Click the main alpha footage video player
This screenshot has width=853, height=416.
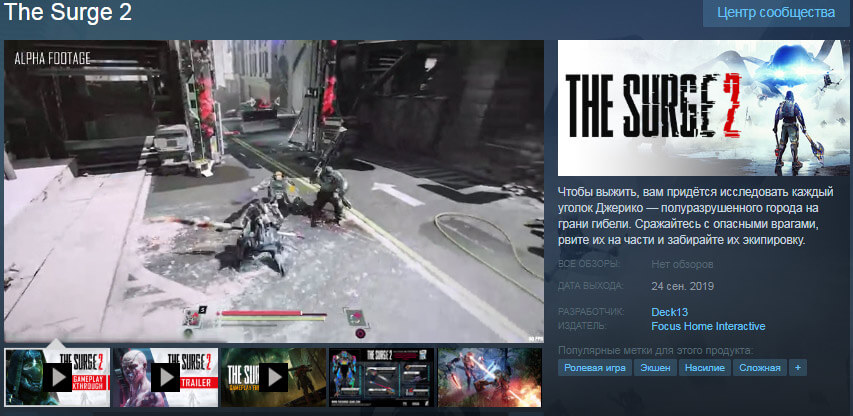click(x=274, y=191)
